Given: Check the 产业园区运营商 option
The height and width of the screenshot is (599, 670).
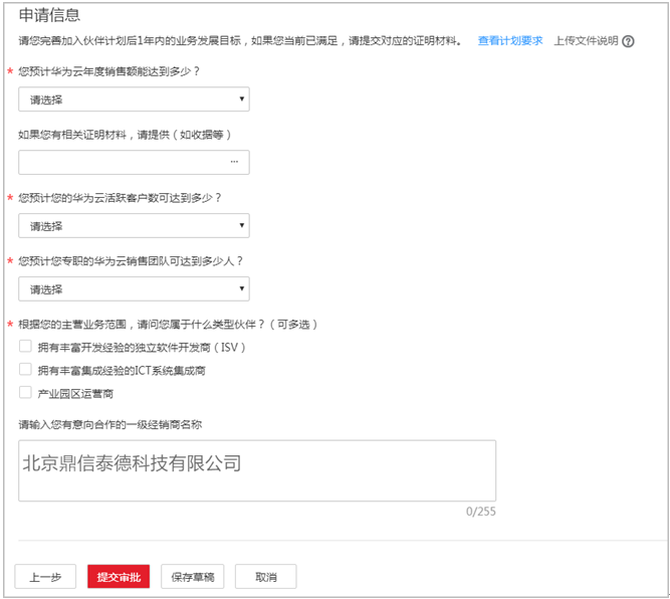Looking at the screenshot, I should coord(25,392).
